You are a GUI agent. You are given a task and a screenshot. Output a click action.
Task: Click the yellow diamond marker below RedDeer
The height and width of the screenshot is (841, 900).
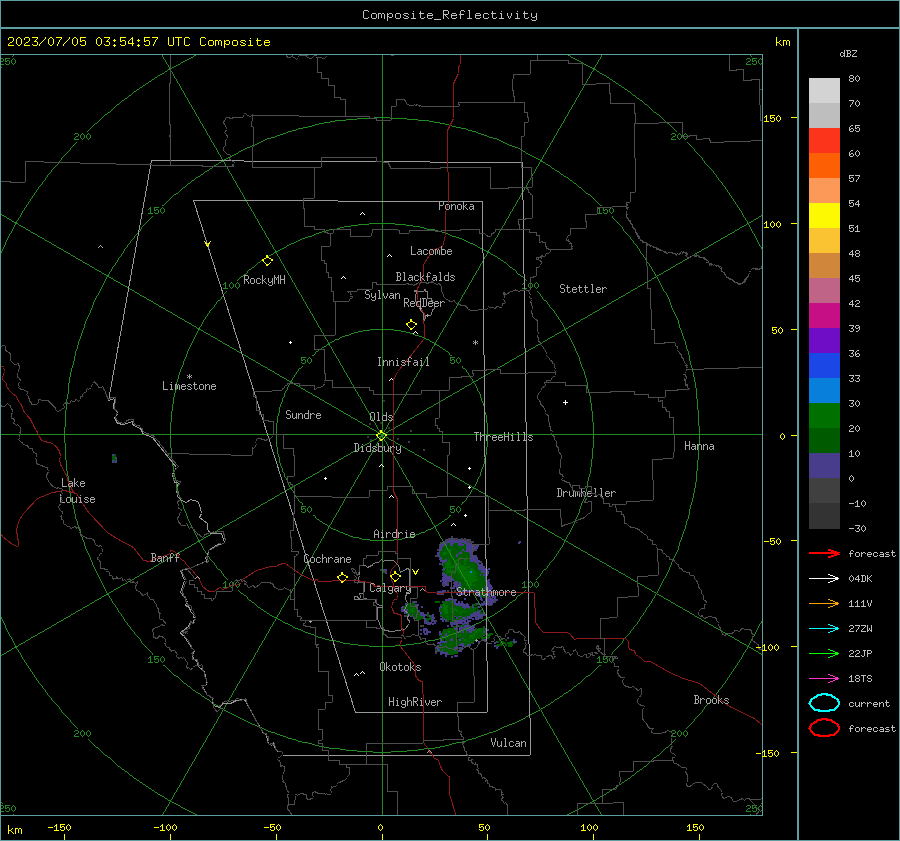click(412, 325)
